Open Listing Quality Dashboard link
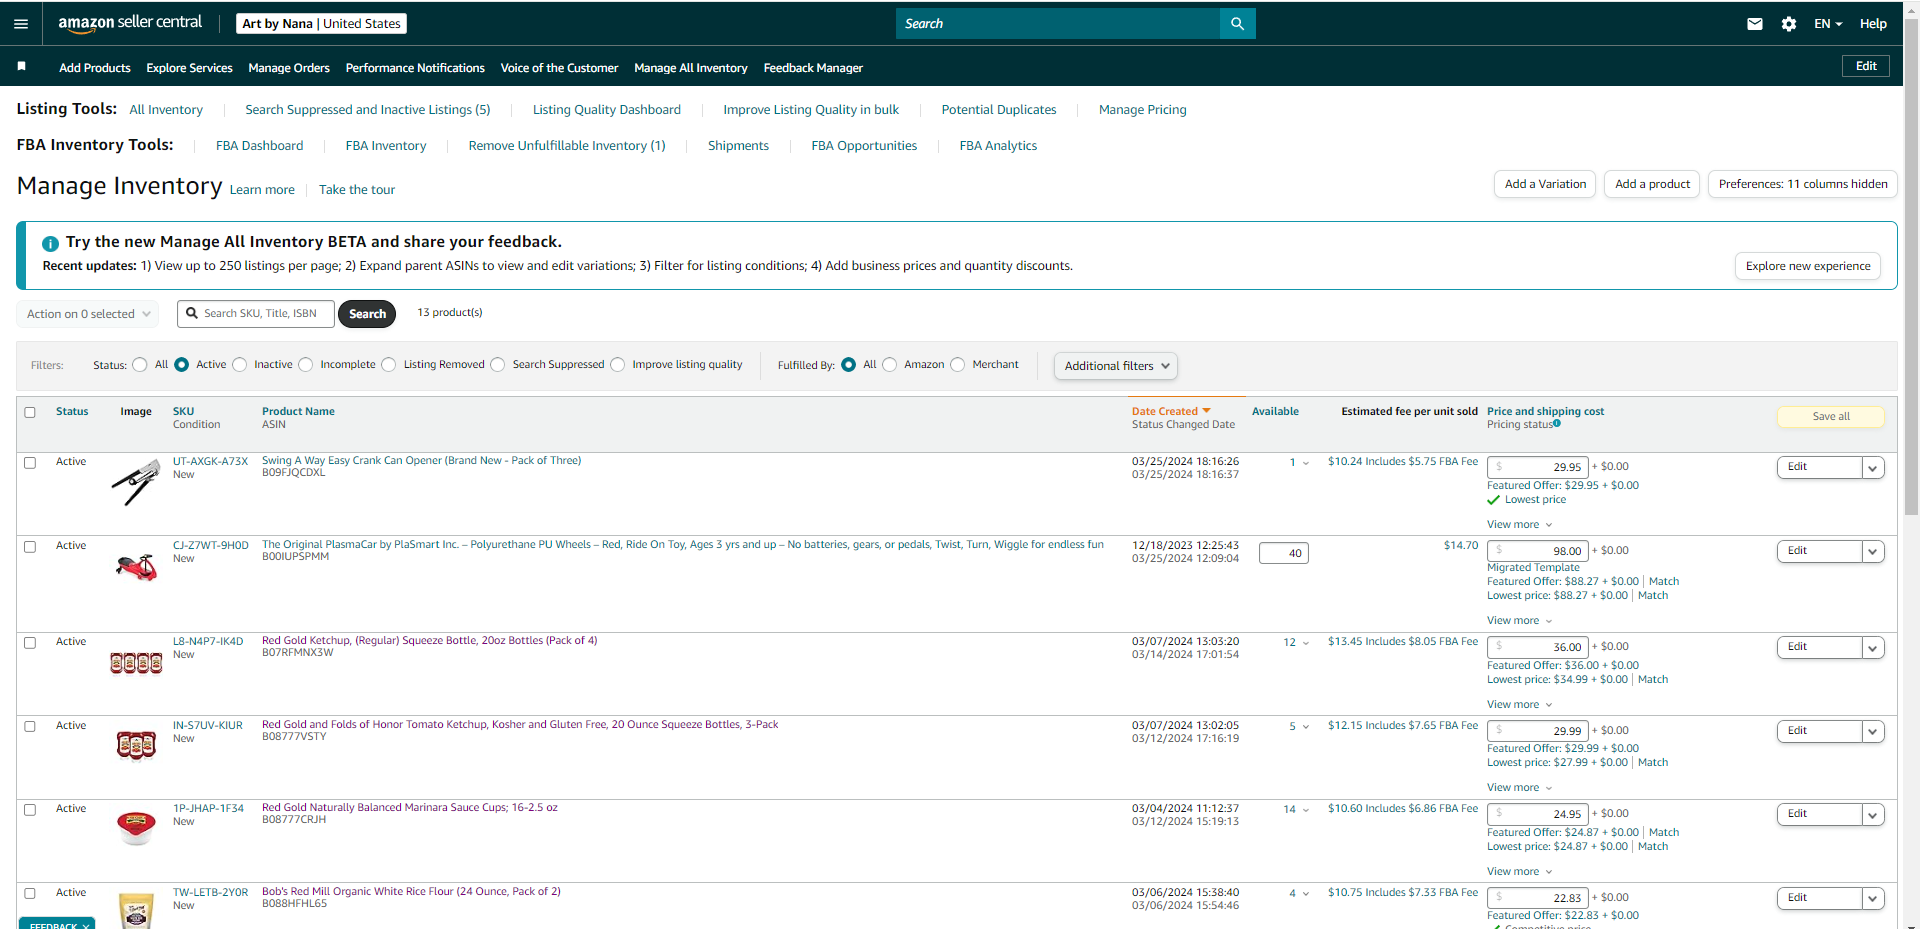Screen dimensions: 1920x929 point(607,110)
